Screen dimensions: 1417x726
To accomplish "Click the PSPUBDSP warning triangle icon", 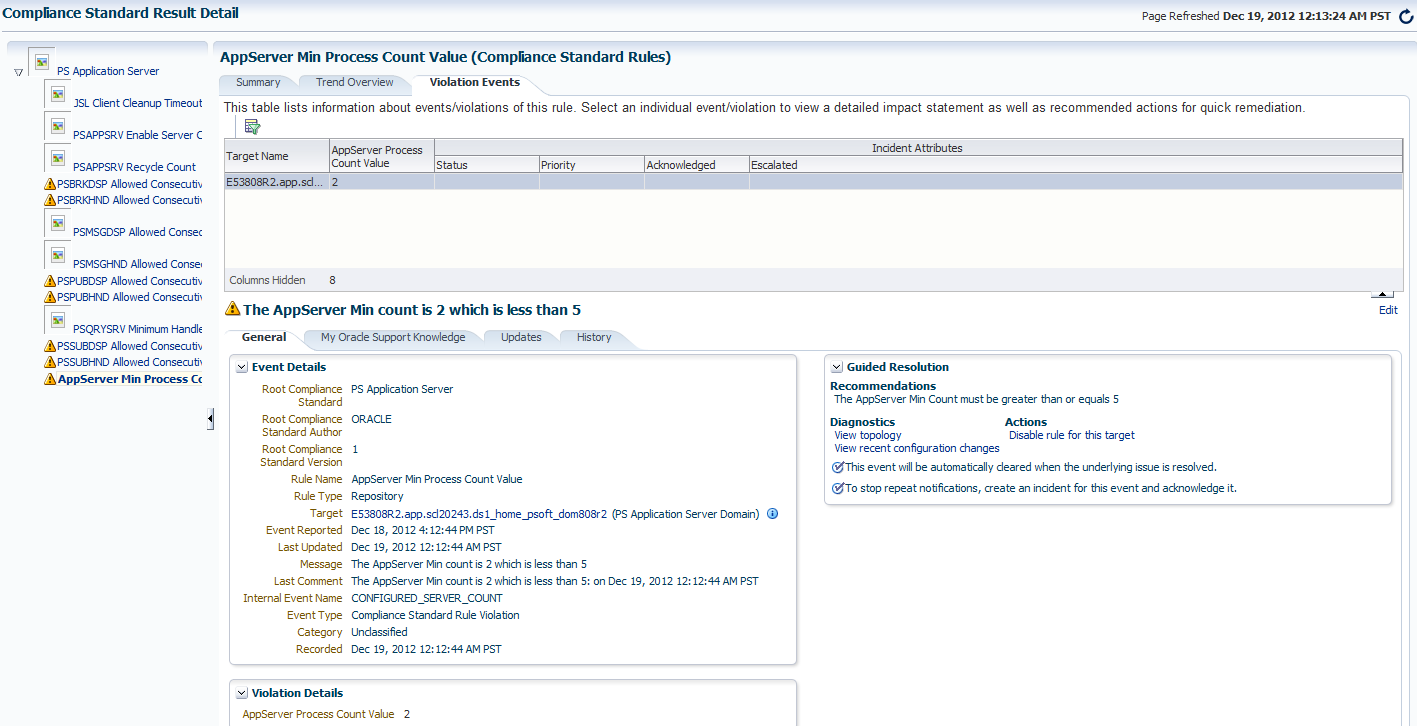I will pos(50,281).
